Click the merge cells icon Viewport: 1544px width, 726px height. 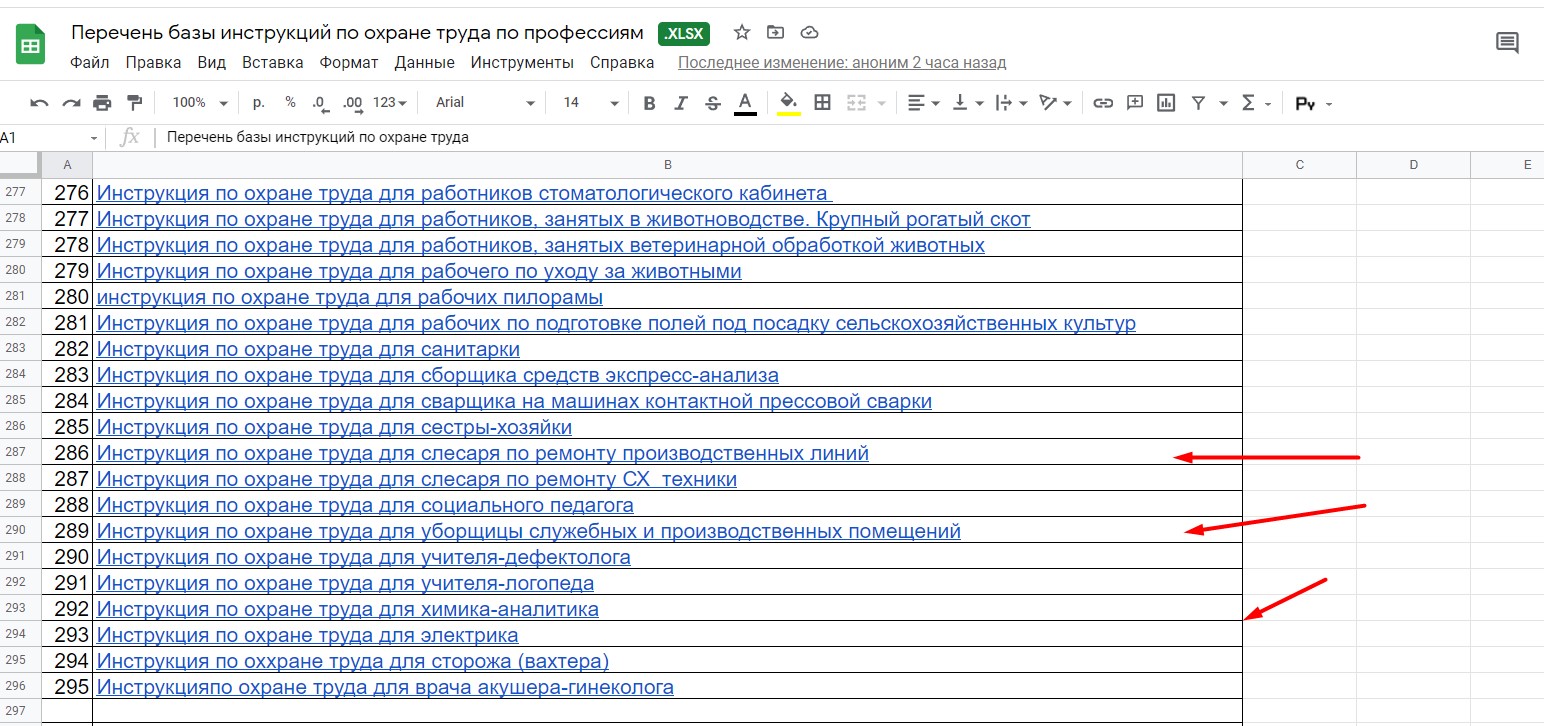pyautogui.click(x=856, y=102)
